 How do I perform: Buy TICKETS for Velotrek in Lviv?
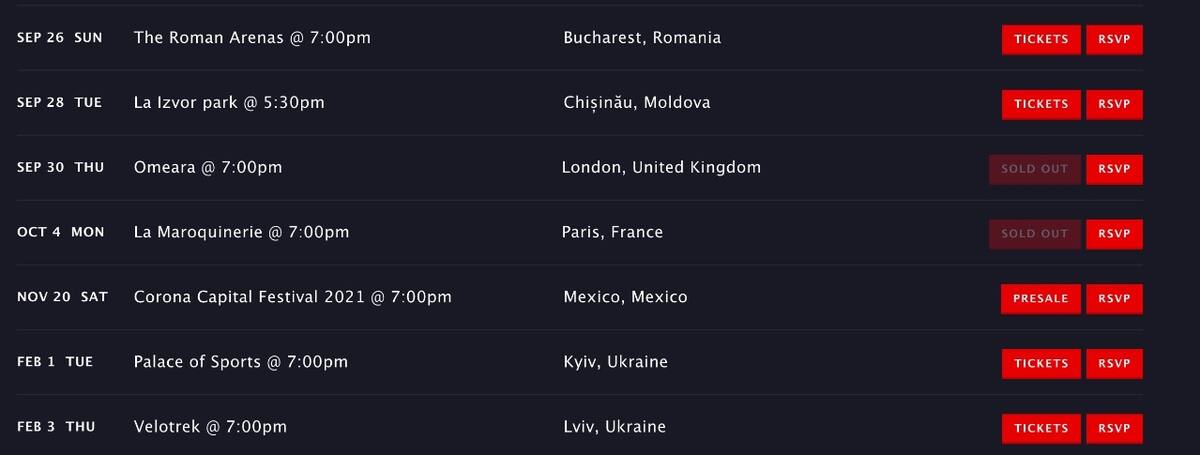point(1041,428)
